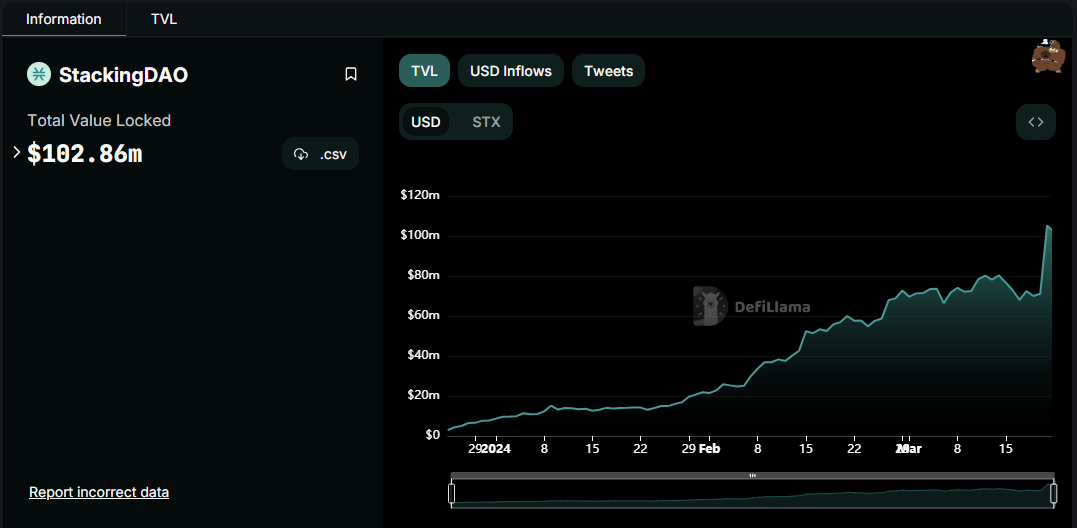Viewport: 1077px width, 528px height.
Task: Click the llama mascot icon top right
Action: coord(1047,56)
